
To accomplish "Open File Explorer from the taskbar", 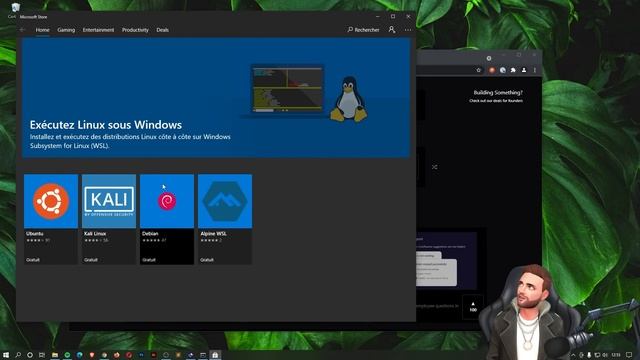I will (55, 355).
